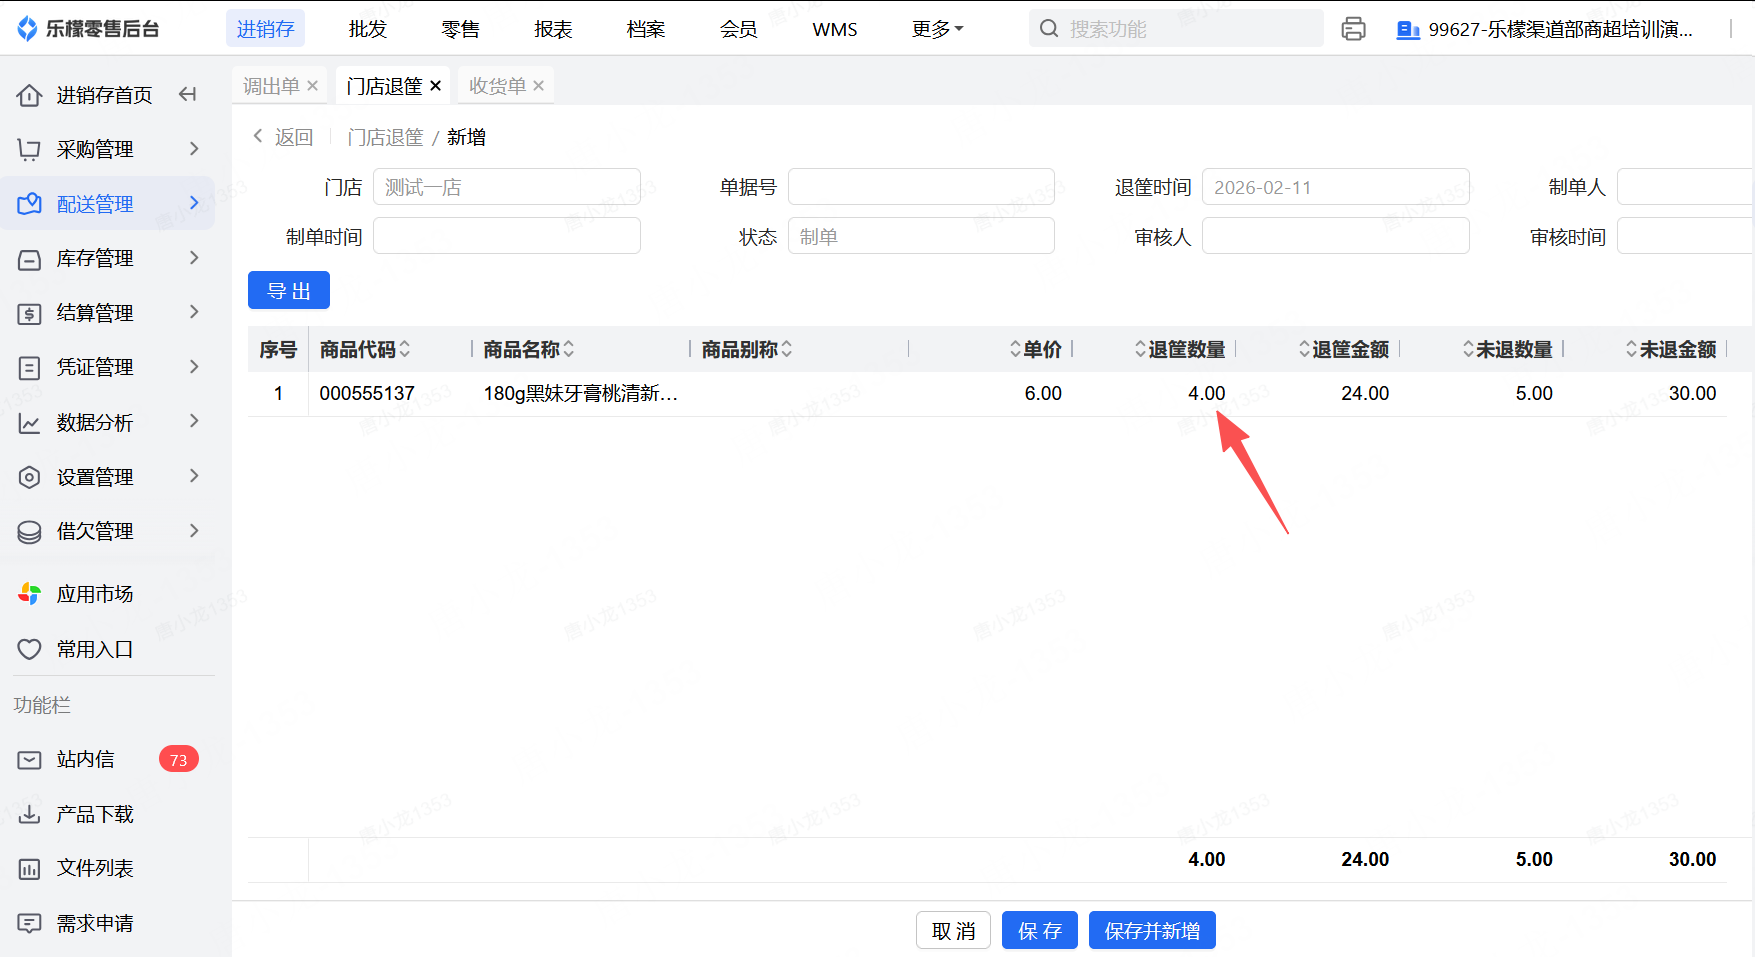This screenshot has height=957, width=1755.
Task: Click the 库存管理 box icon
Action: tap(30, 259)
